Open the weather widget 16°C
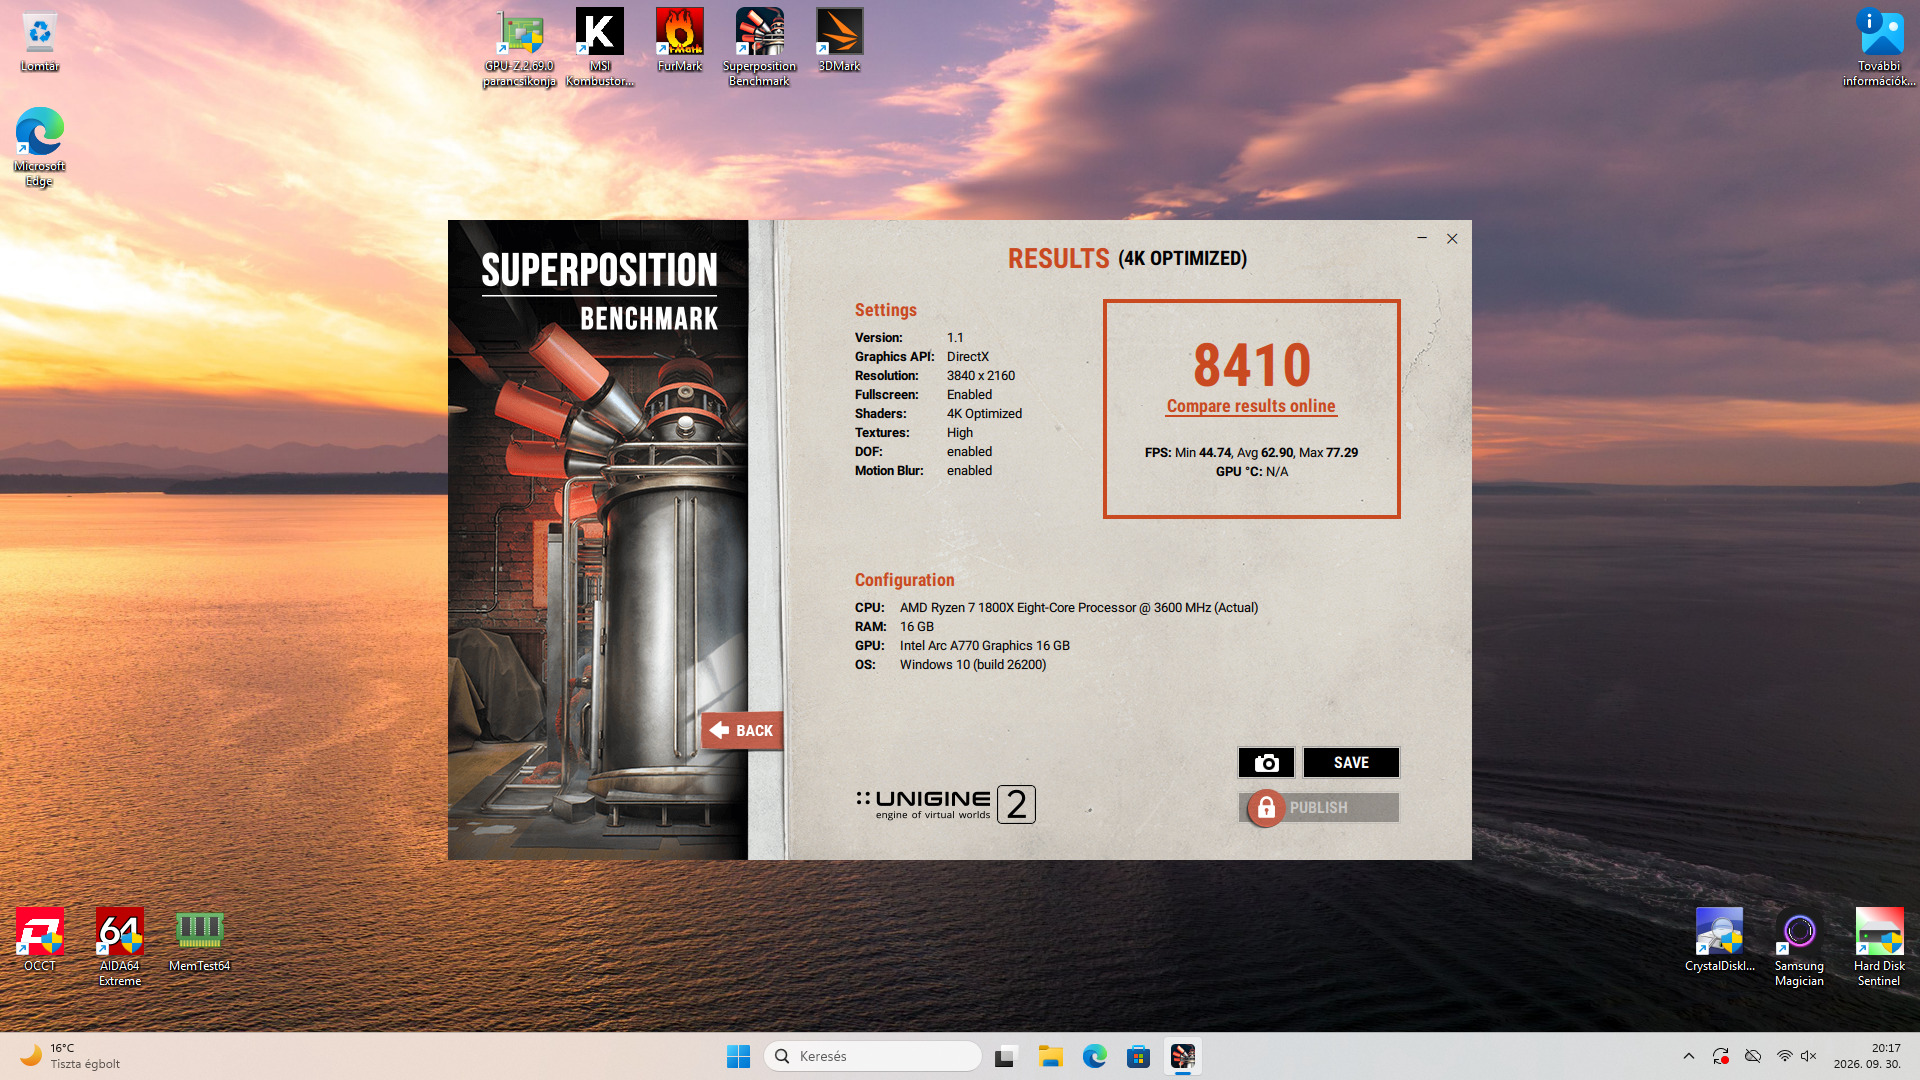Viewport: 1920px width, 1080px height. click(x=70, y=1056)
